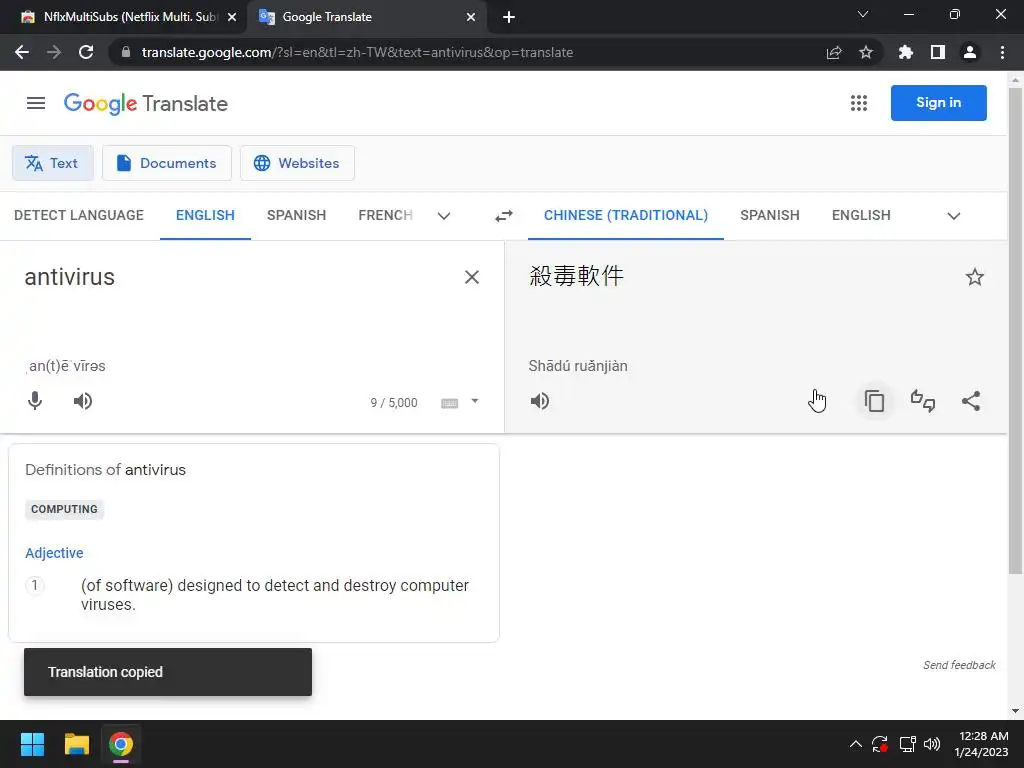The width and height of the screenshot is (1024, 768).
Task: Bookmark this tab with the address bar star
Action: (866, 52)
